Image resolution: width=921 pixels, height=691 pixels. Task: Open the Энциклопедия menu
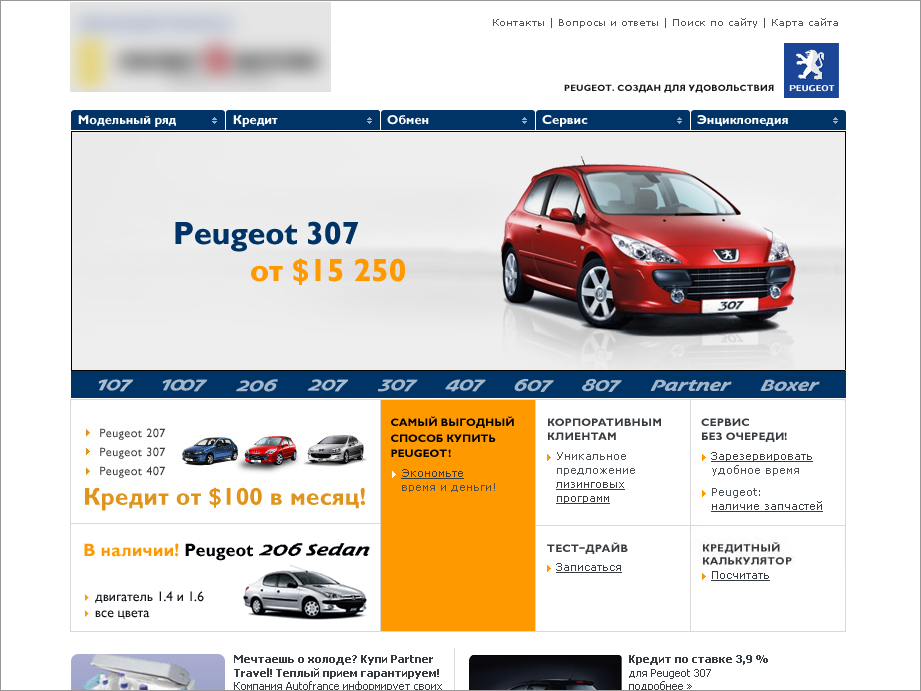tap(768, 120)
